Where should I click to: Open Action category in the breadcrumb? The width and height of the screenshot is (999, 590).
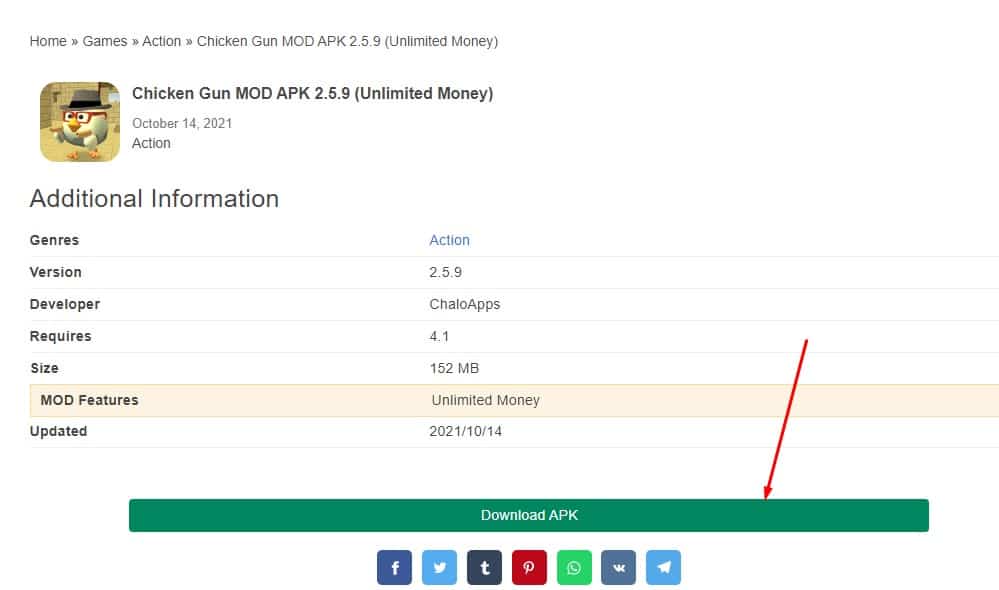click(161, 41)
